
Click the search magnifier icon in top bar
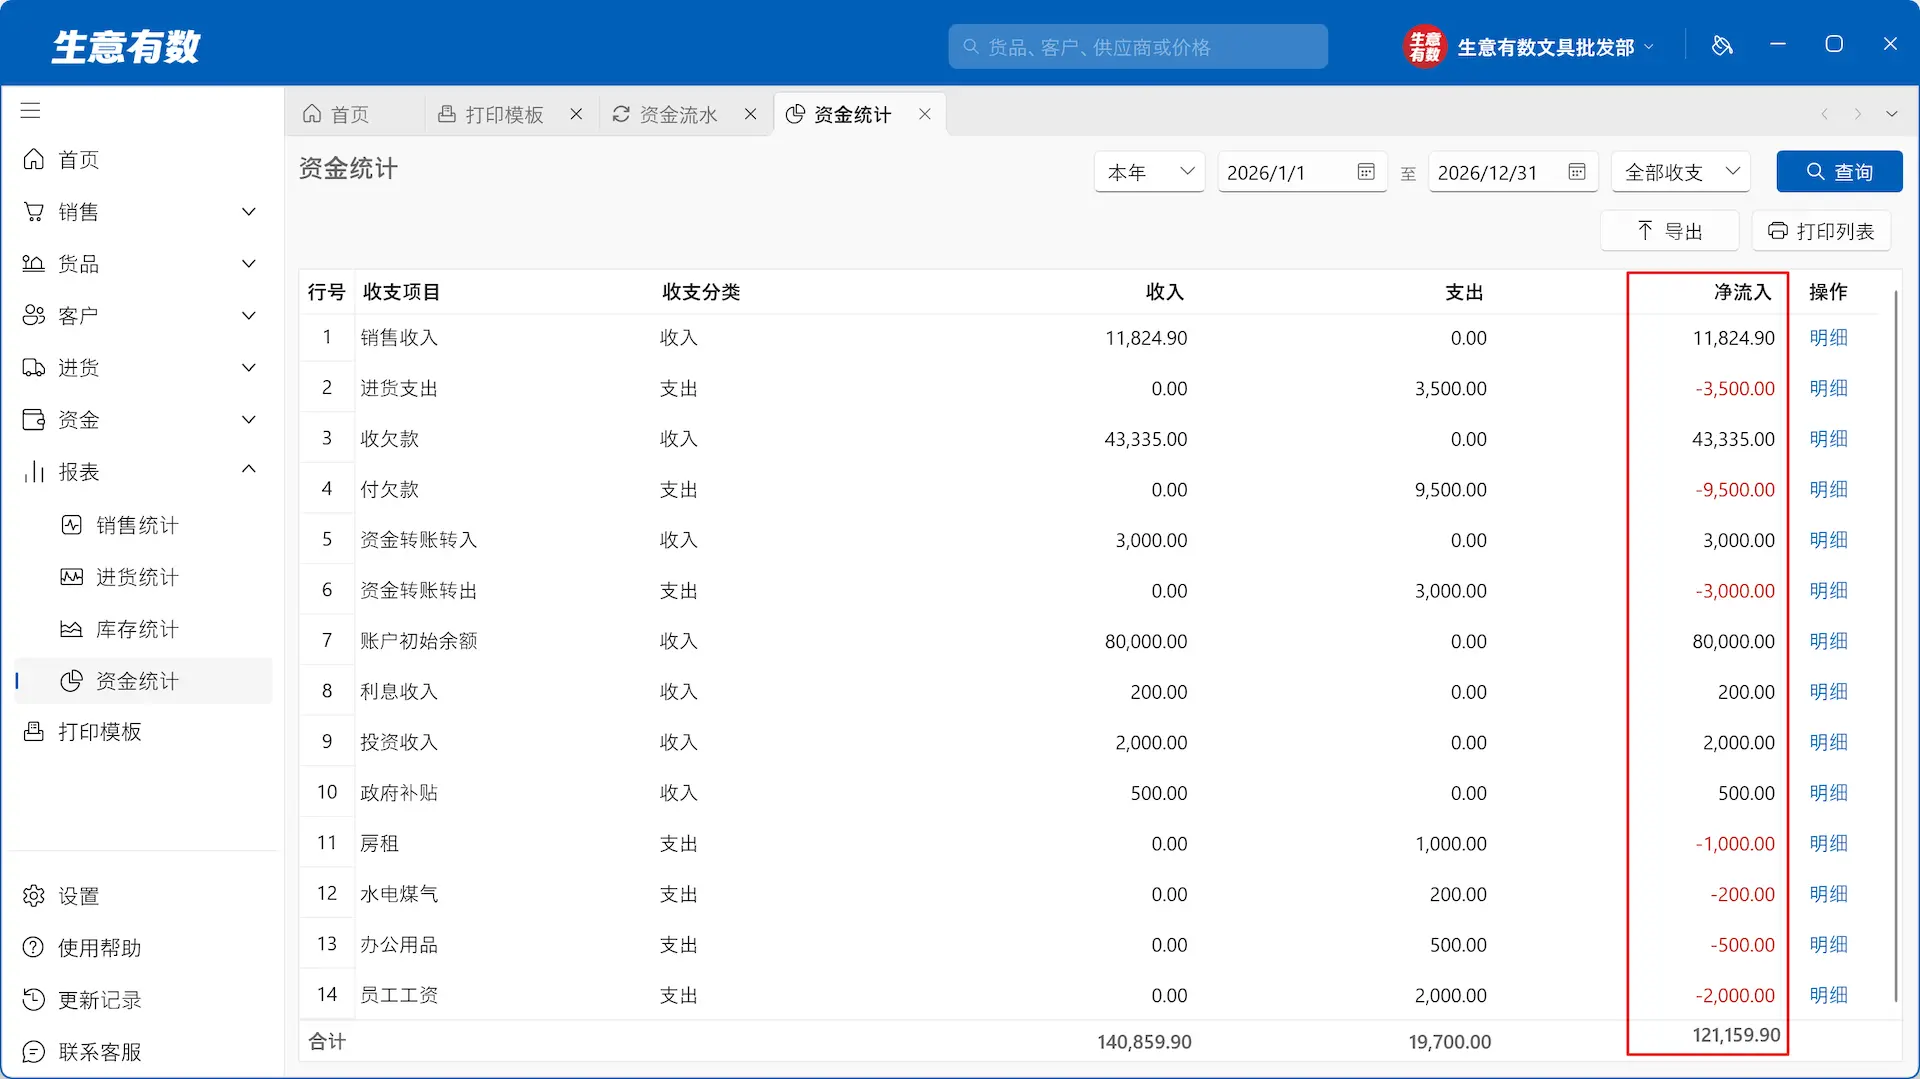tap(970, 47)
